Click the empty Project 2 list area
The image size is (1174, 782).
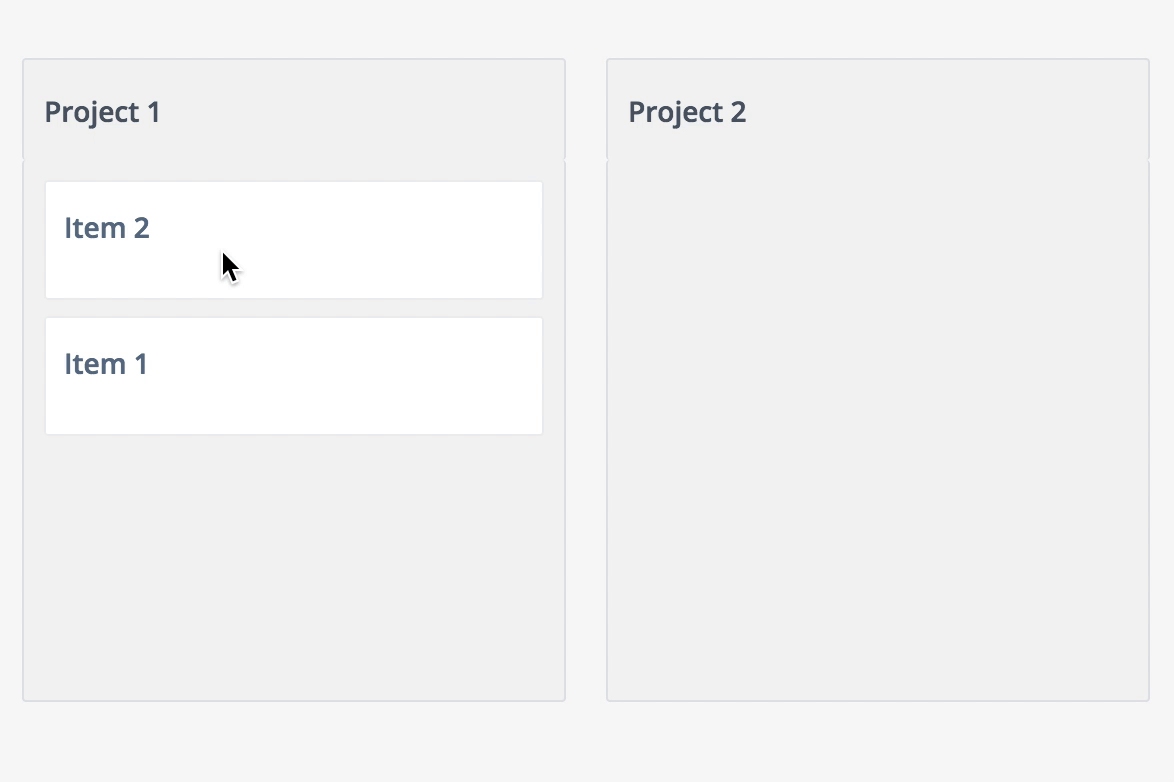pos(878,430)
